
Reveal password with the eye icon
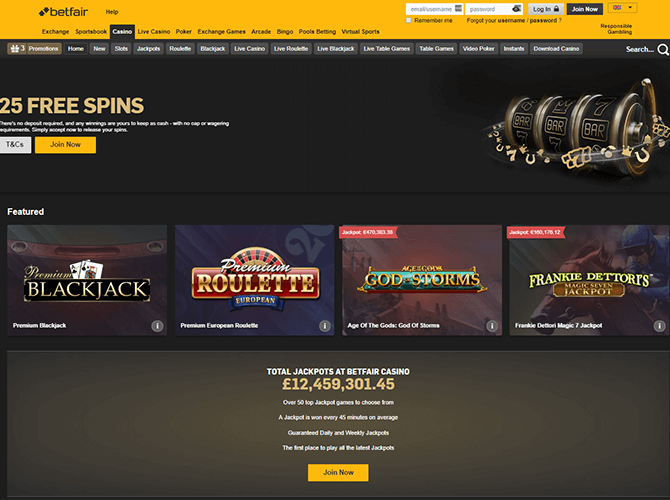pyautogui.click(x=516, y=9)
